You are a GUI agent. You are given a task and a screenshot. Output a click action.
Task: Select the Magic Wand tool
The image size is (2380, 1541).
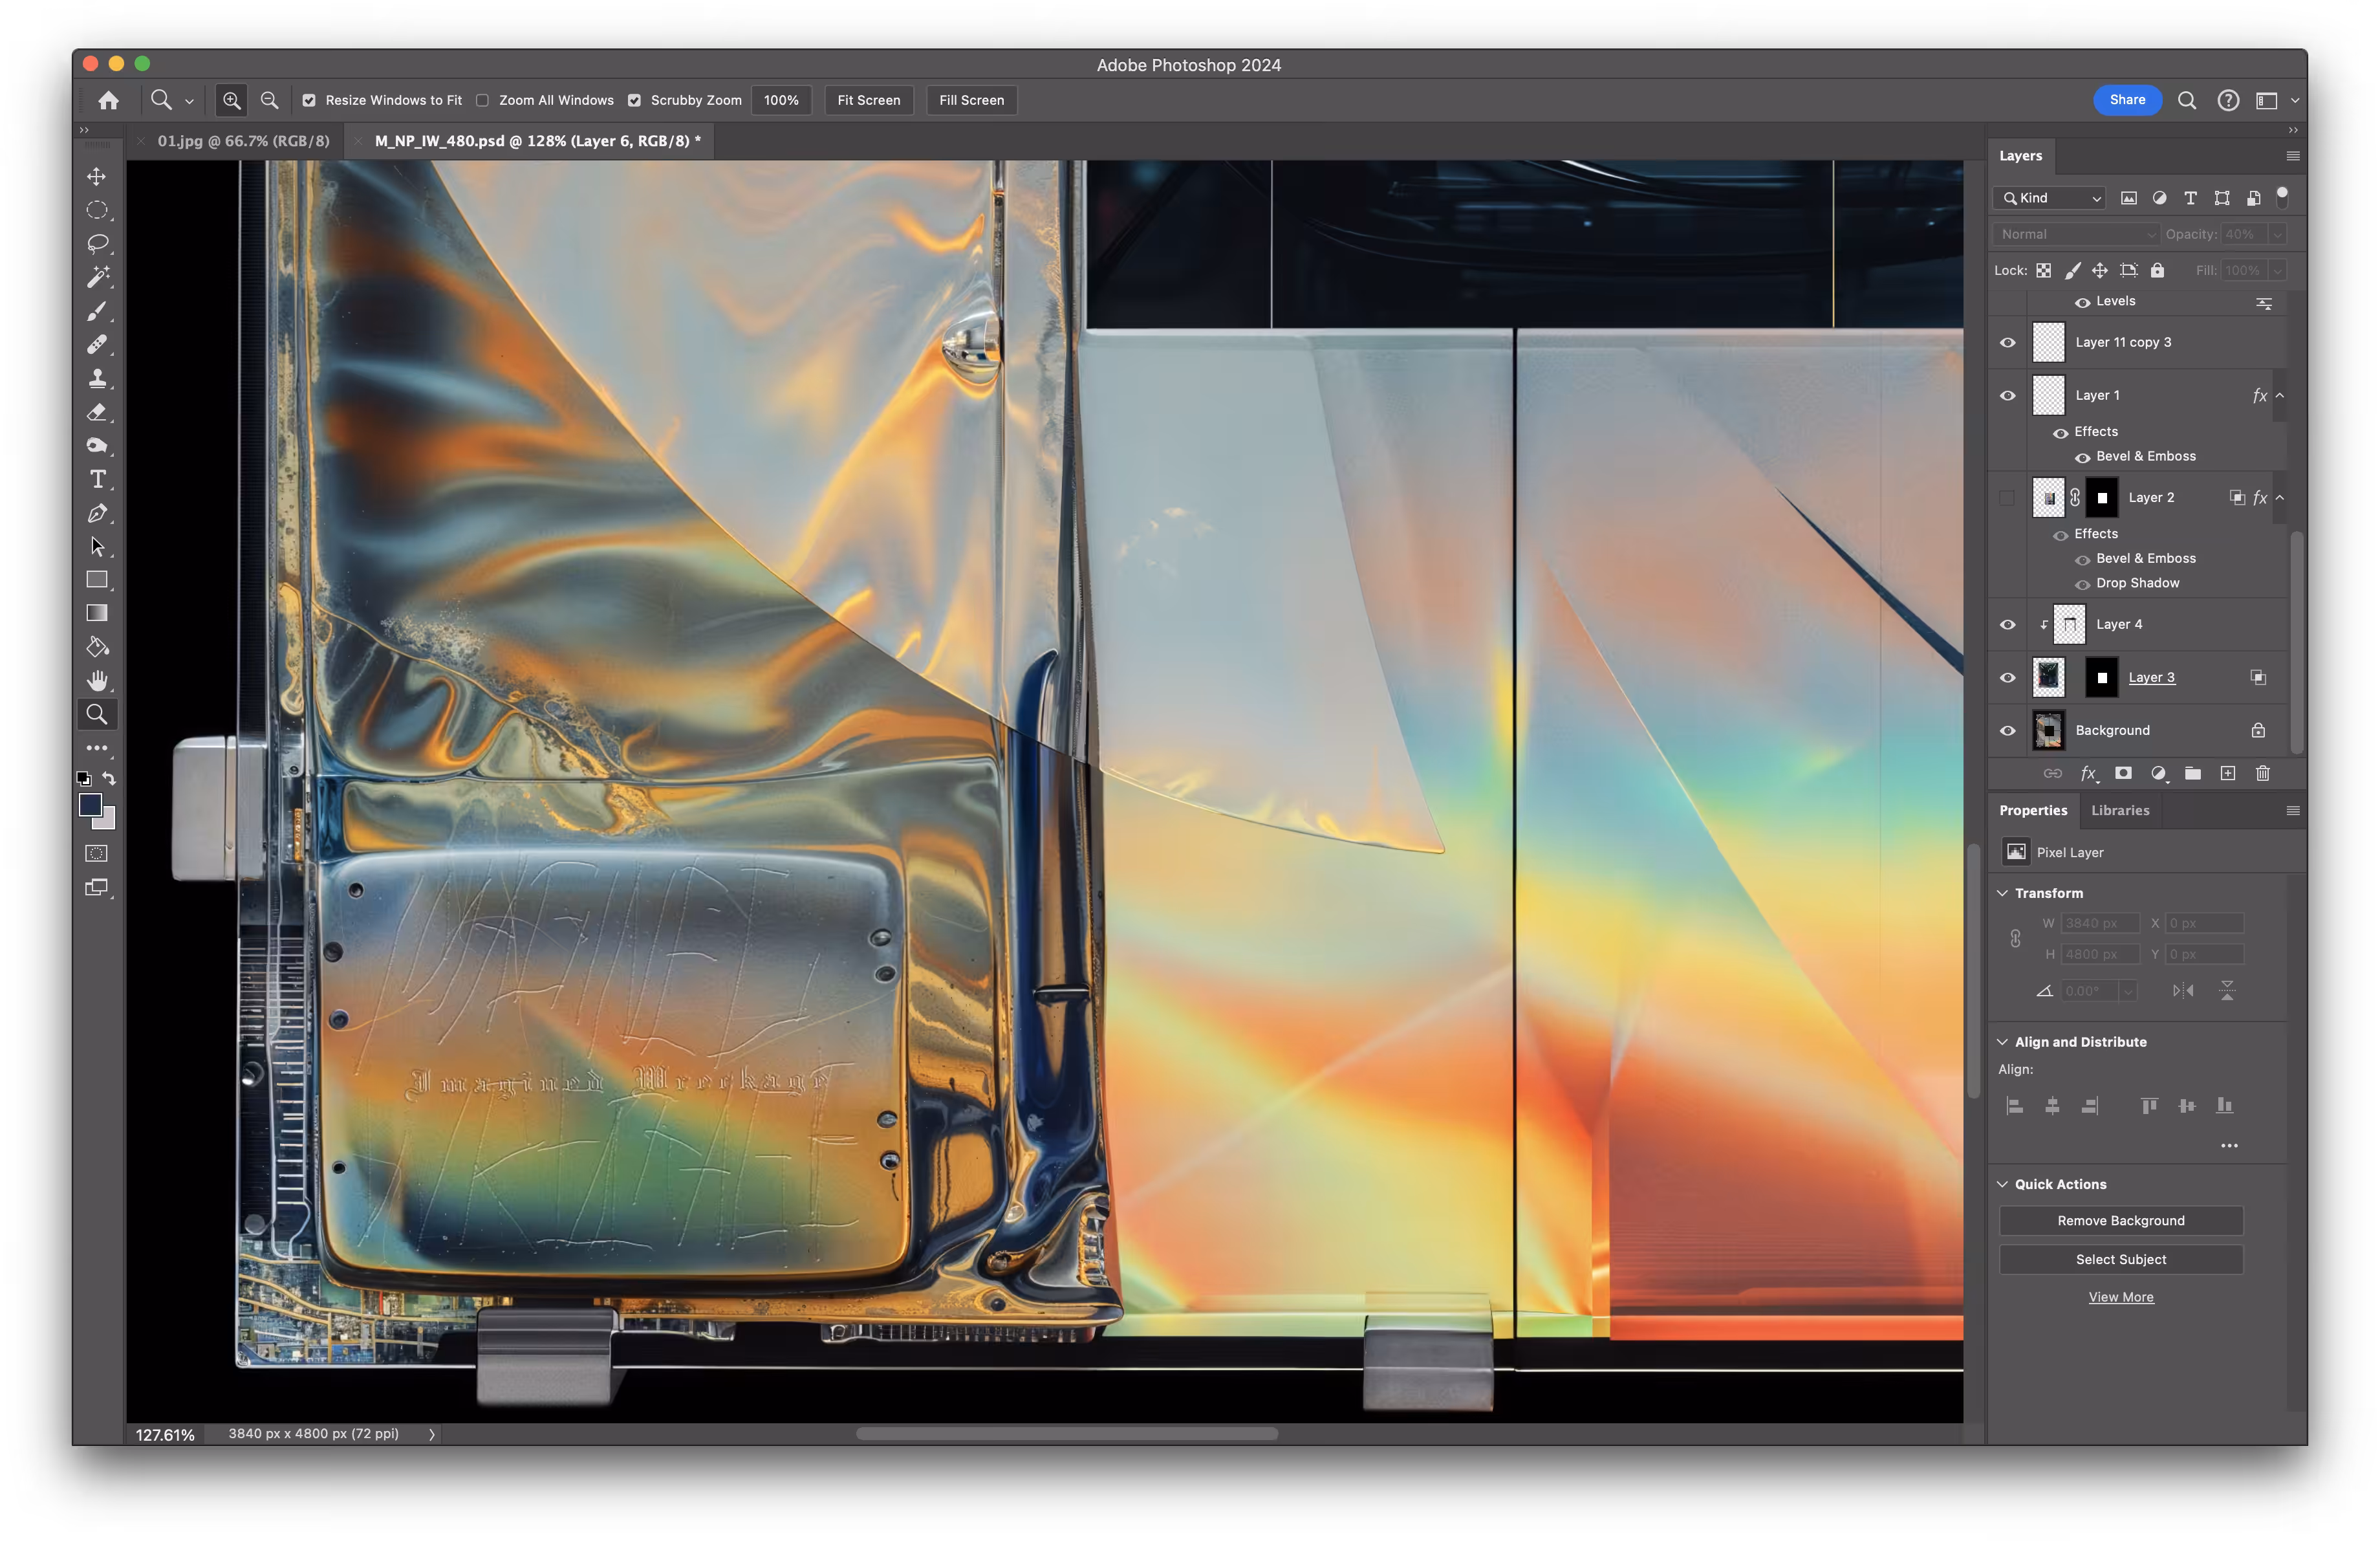pos(97,277)
